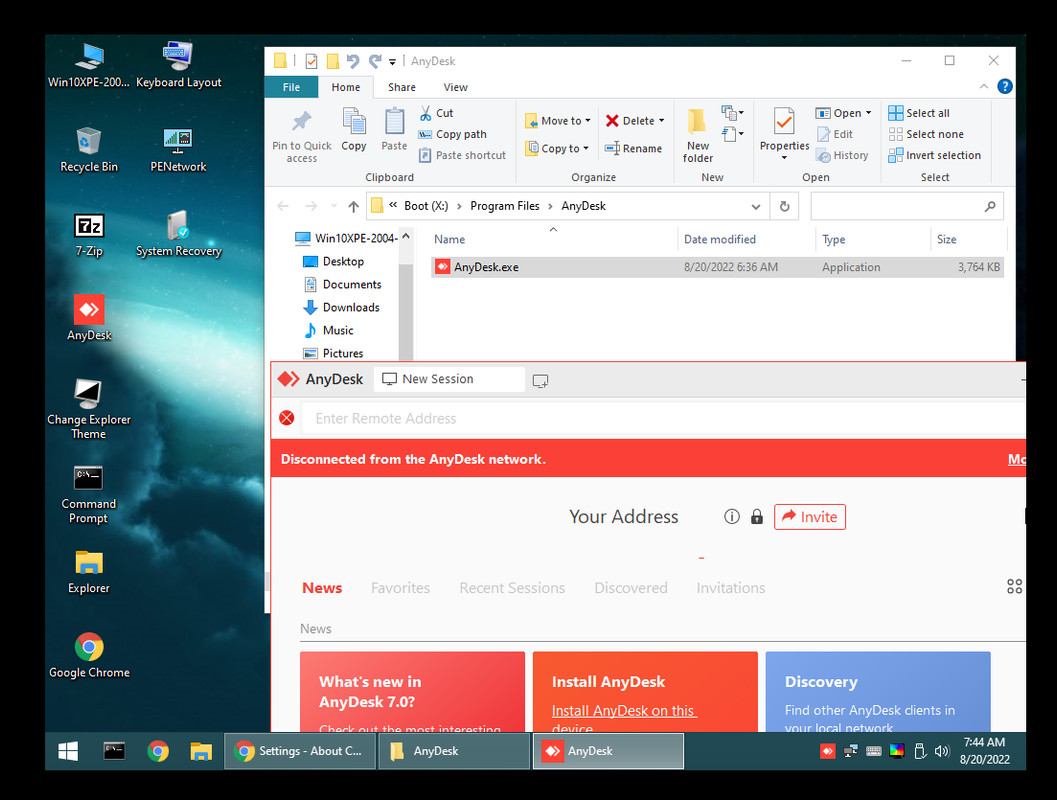
Task: Switch to the Share ribbon tab
Action: pos(402,87)
